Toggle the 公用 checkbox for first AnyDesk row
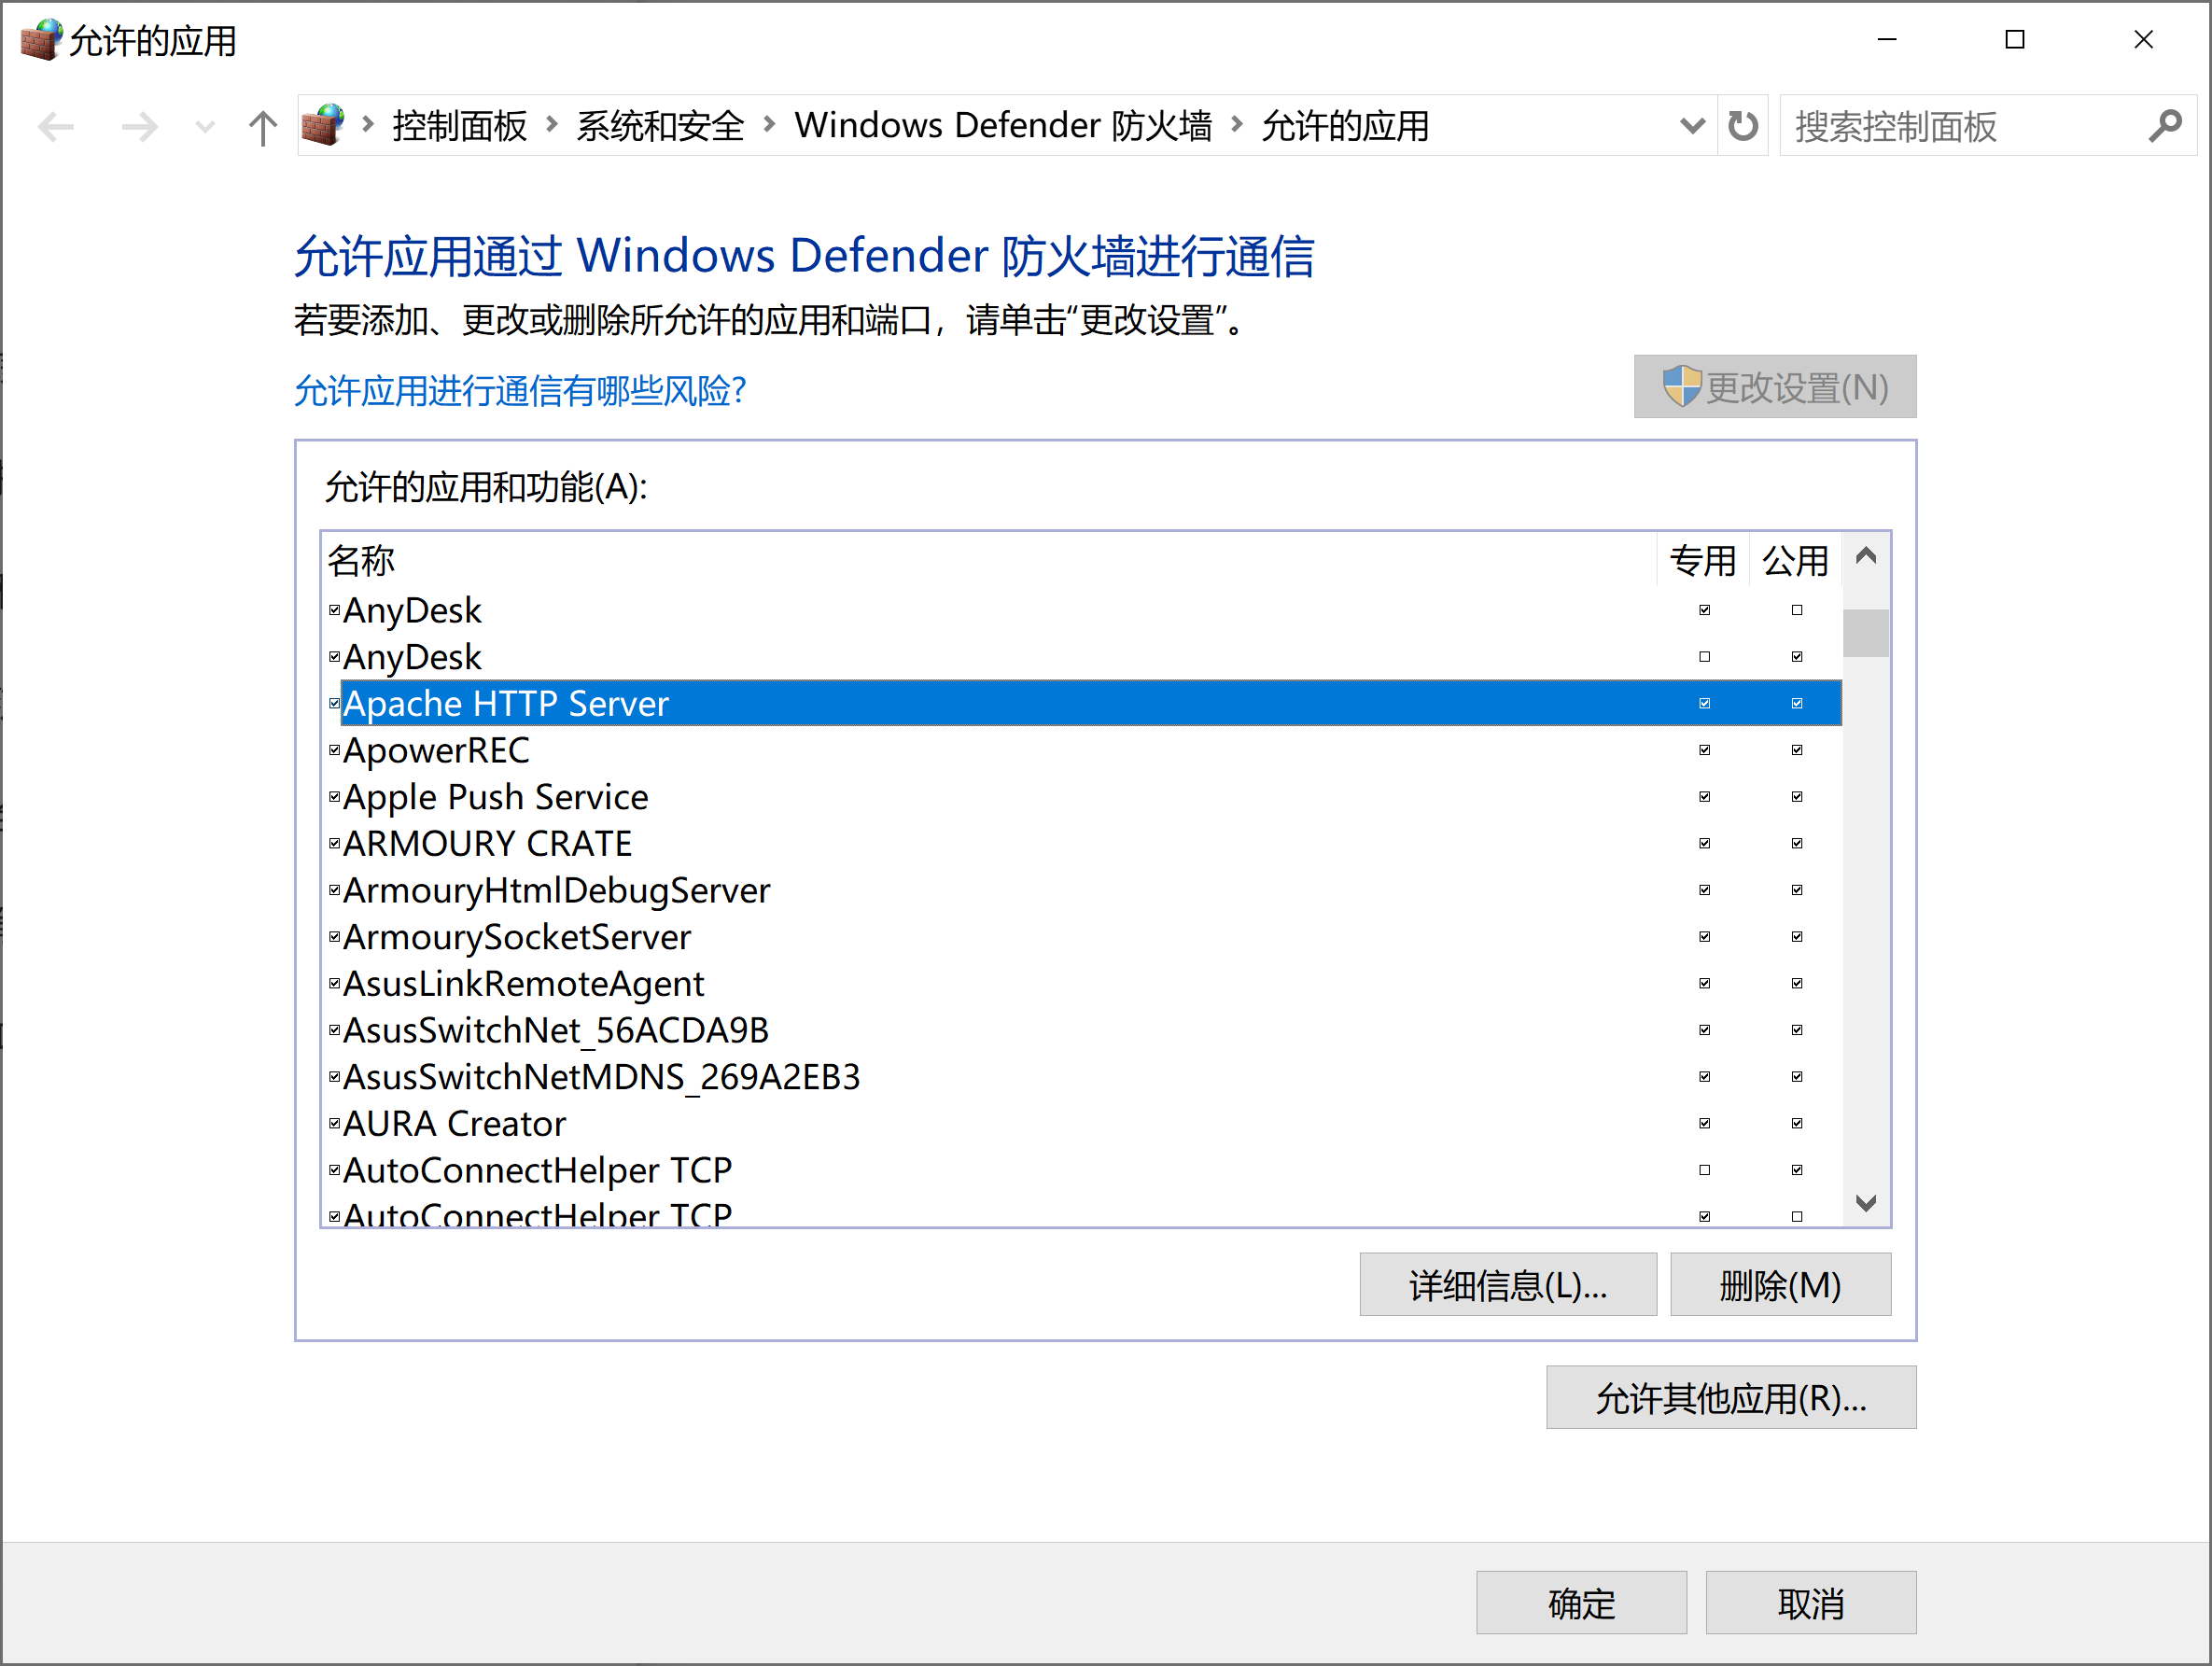 pyautogui.click(x=1797, y=610)
